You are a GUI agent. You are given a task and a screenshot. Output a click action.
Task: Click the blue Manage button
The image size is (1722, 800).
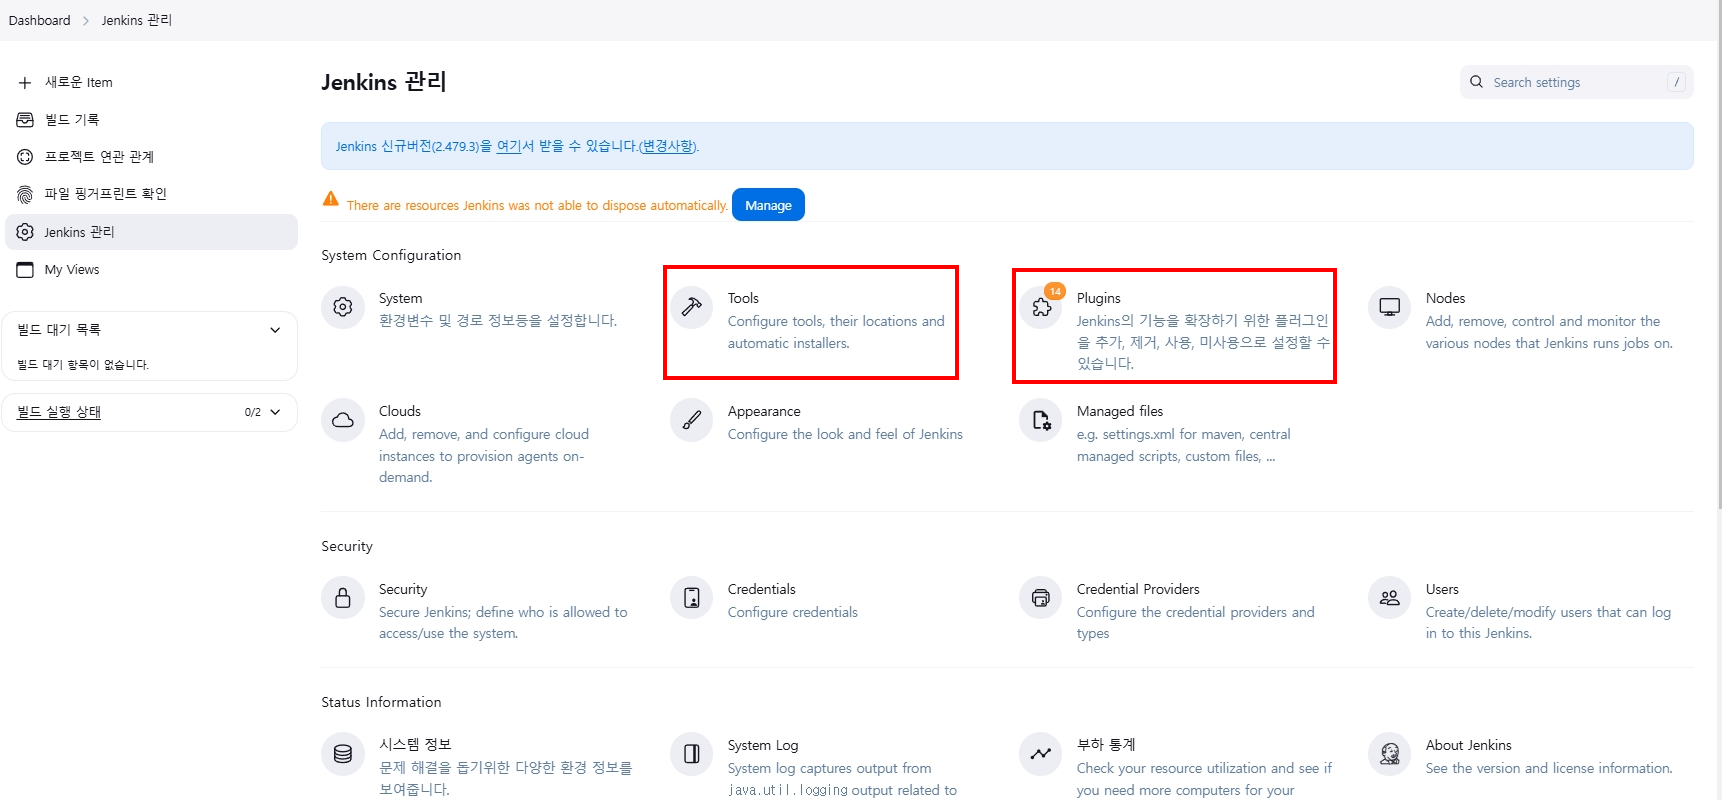[768, 205]
